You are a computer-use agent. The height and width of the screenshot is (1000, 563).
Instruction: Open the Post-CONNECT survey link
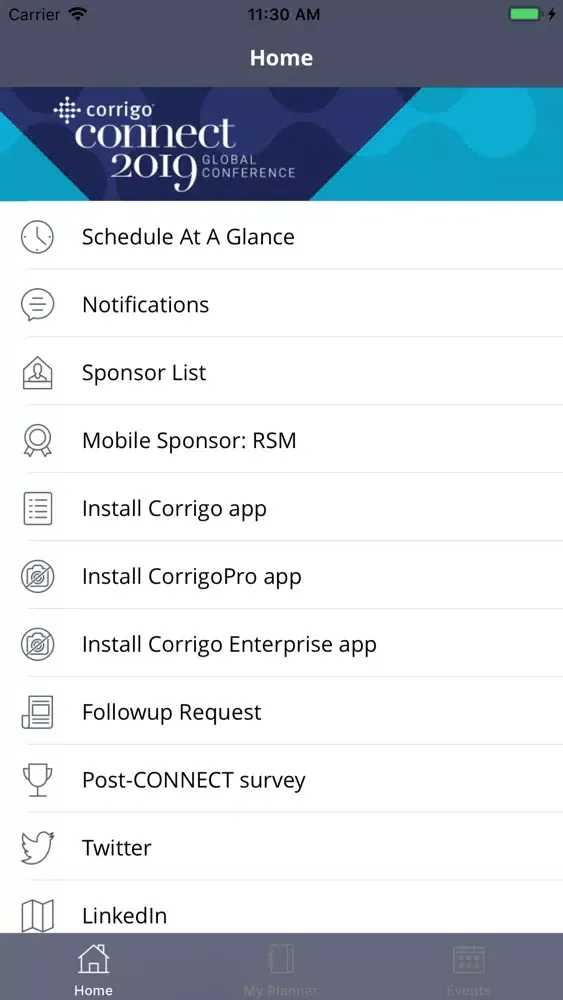click(281, 780)
